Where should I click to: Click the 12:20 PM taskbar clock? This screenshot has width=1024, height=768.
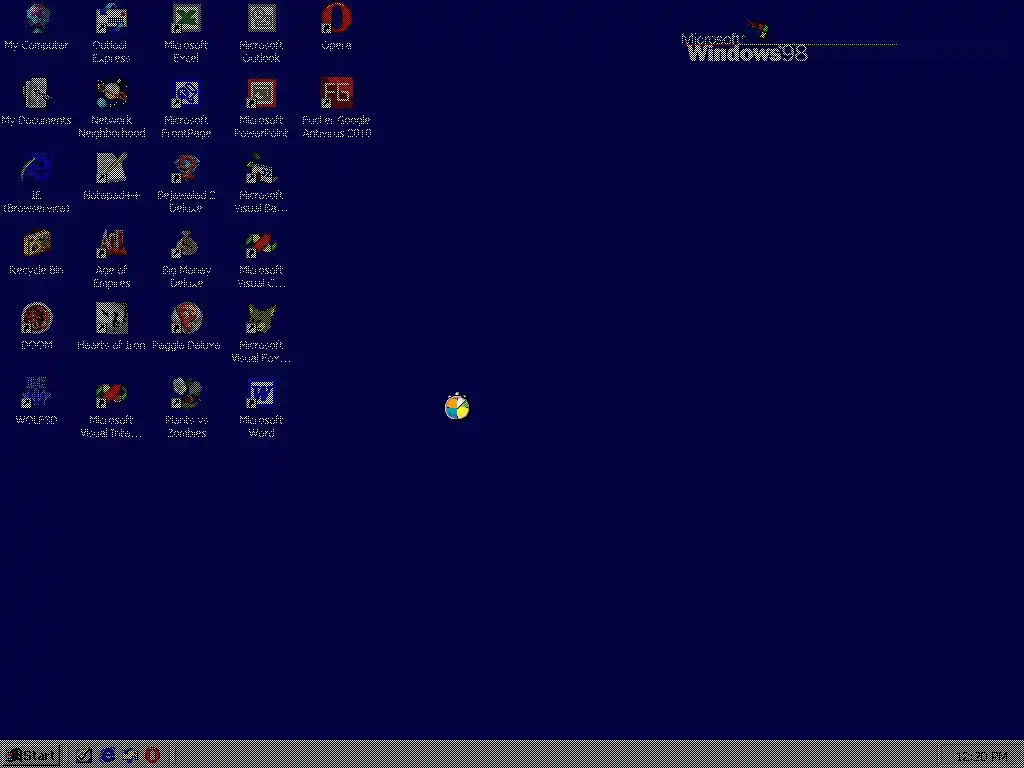tap(982, 756)
